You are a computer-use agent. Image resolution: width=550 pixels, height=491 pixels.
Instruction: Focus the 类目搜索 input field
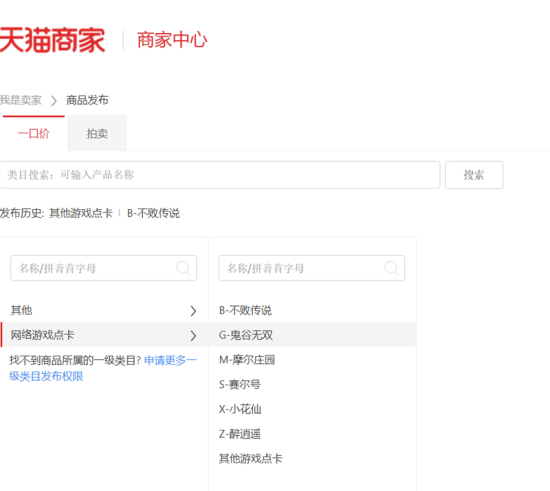220,175
